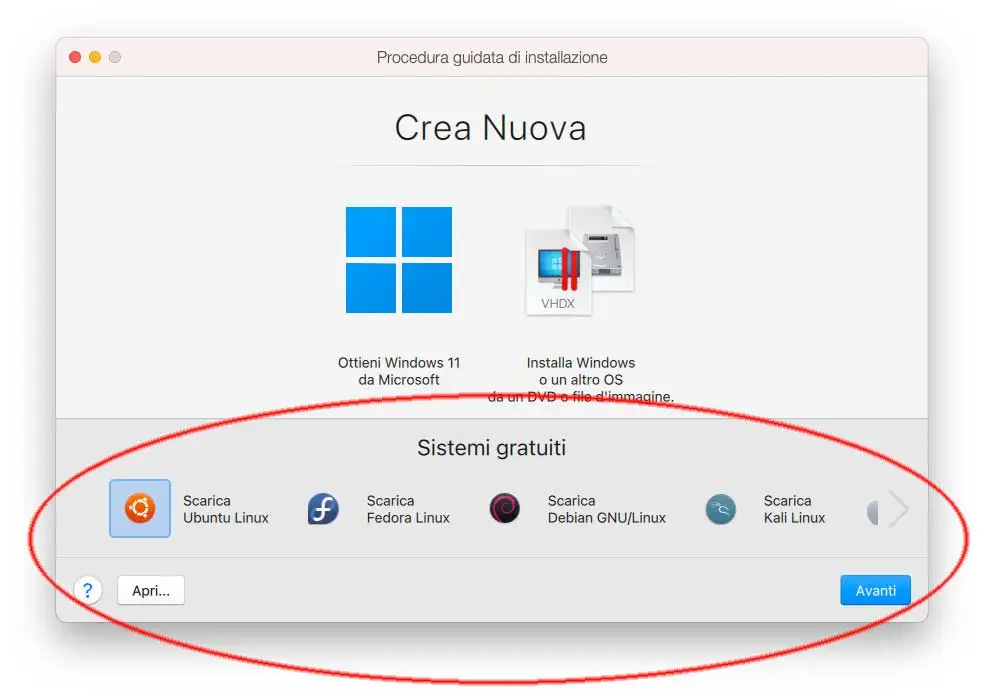The width and height of the screenshot is (984, 696).
Task: Click the Scarica Ubuntu Linux label
Action: click(228, 509)
